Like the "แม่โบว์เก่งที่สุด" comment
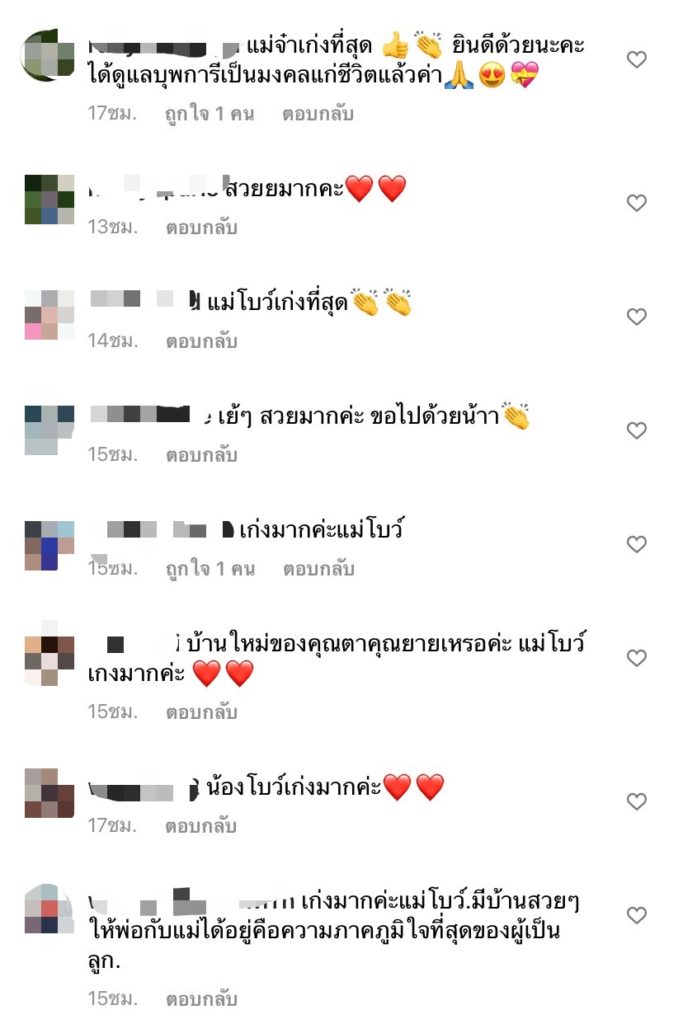Viewport: 683px width, 1024px height. pos(636,317)
